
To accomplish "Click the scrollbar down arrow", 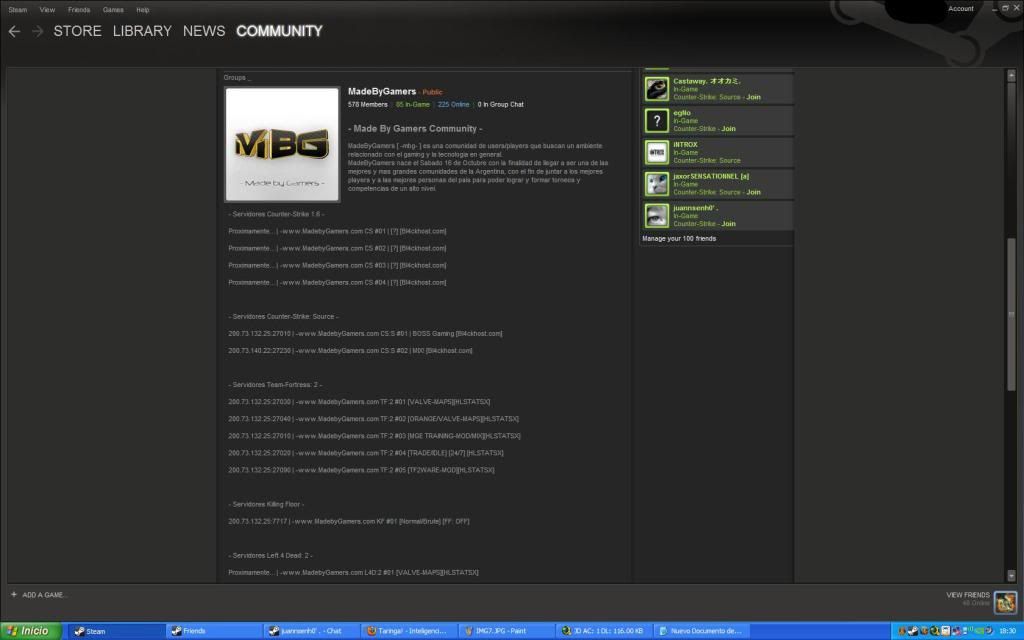I will point(1012,575).
